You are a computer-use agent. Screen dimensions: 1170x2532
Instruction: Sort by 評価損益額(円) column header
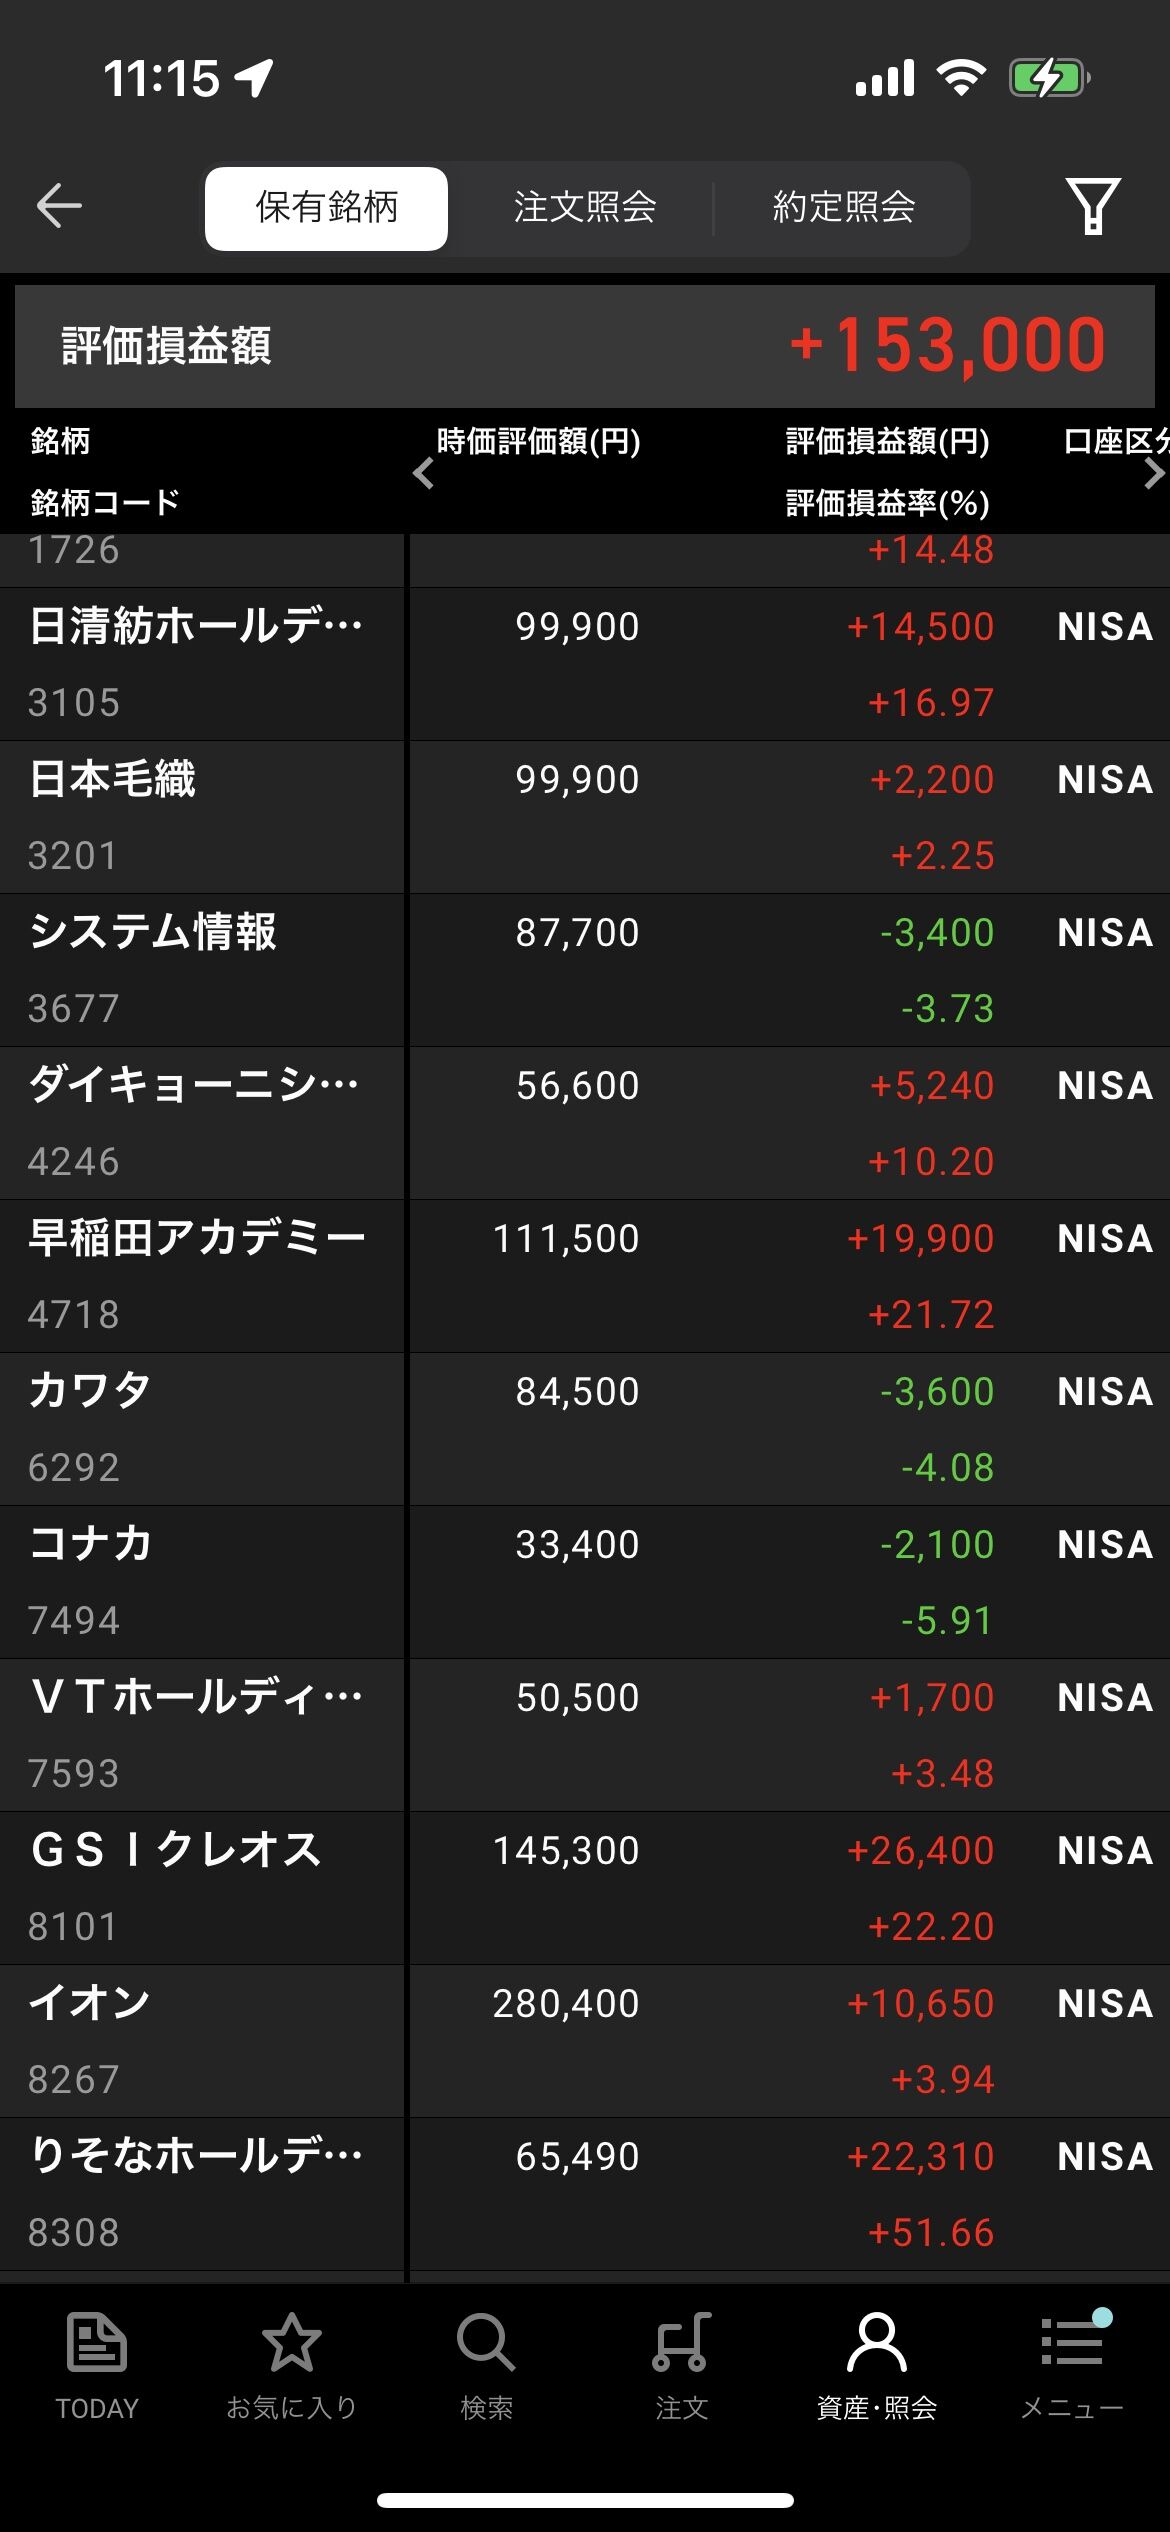click(888, 441)
